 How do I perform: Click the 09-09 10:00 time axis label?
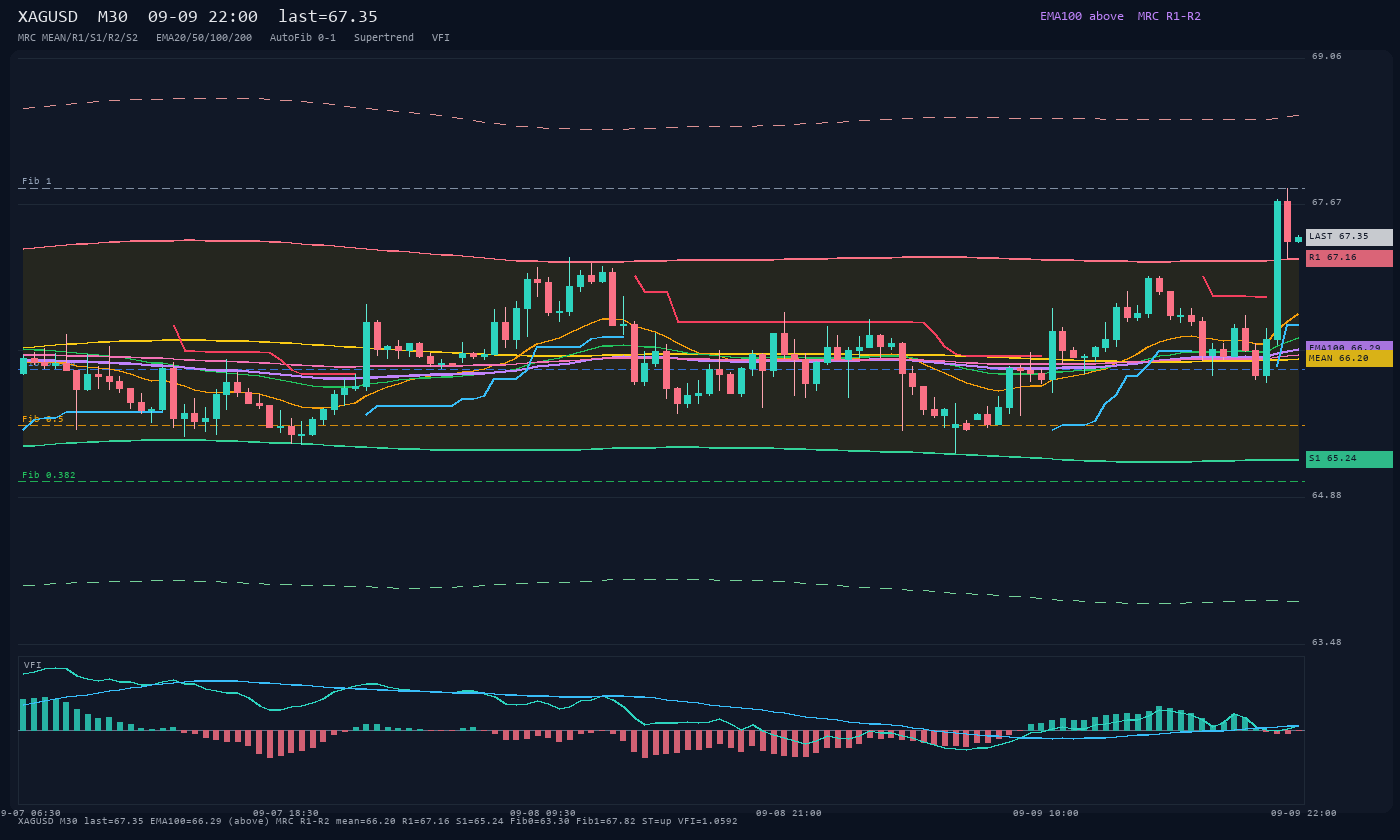click(x=1046, y=814)
